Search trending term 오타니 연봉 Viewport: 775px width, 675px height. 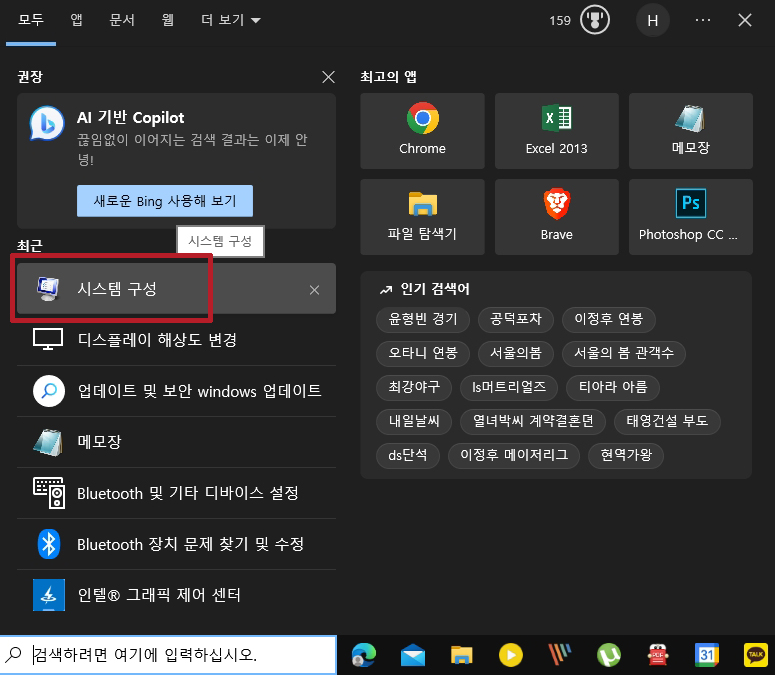tap(423, 353)
